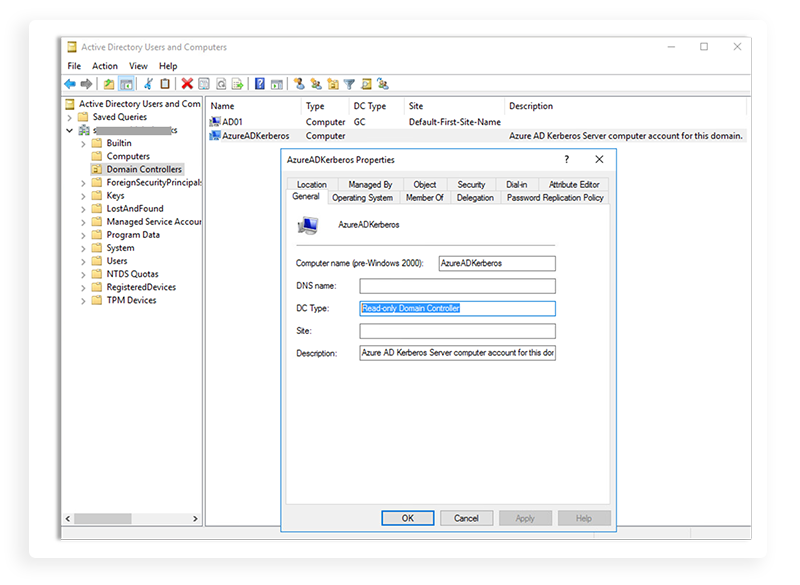The image size is (800, 585).
Task: Create a new user with toolbar icon
Action: click(x=299, y=84)
